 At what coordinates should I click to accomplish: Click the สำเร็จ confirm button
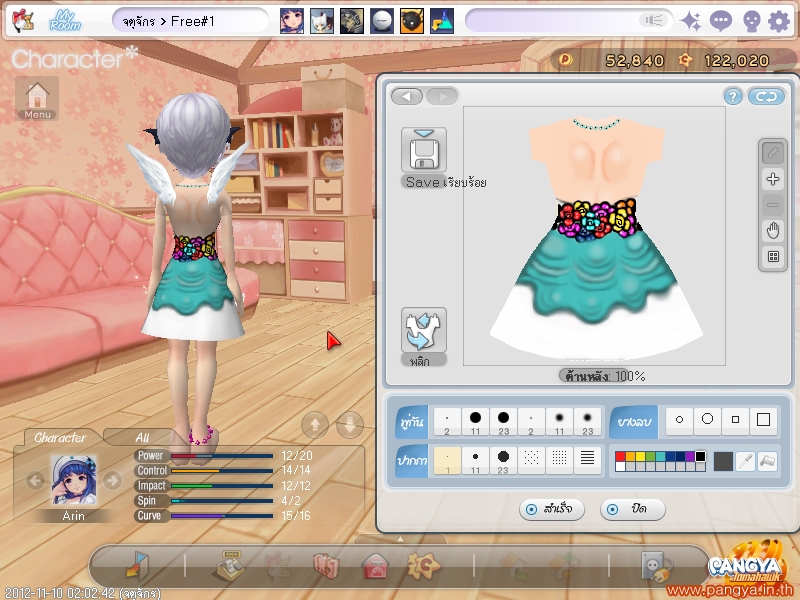pos(552,509)
